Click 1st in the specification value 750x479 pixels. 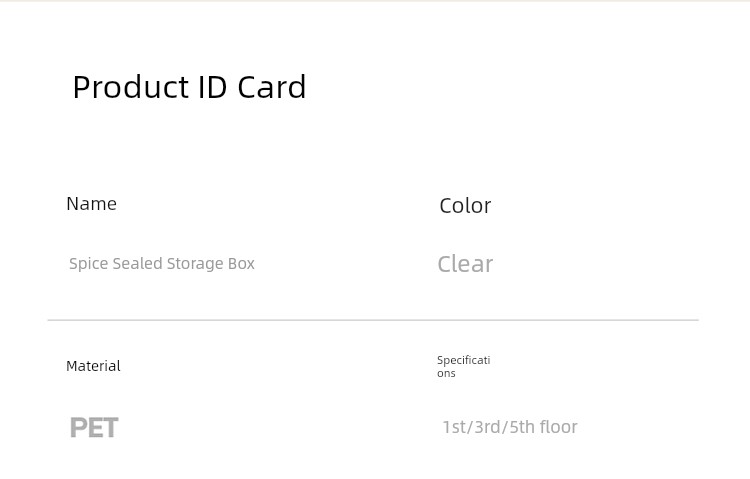pyautogui.click(x=453, y=427)
